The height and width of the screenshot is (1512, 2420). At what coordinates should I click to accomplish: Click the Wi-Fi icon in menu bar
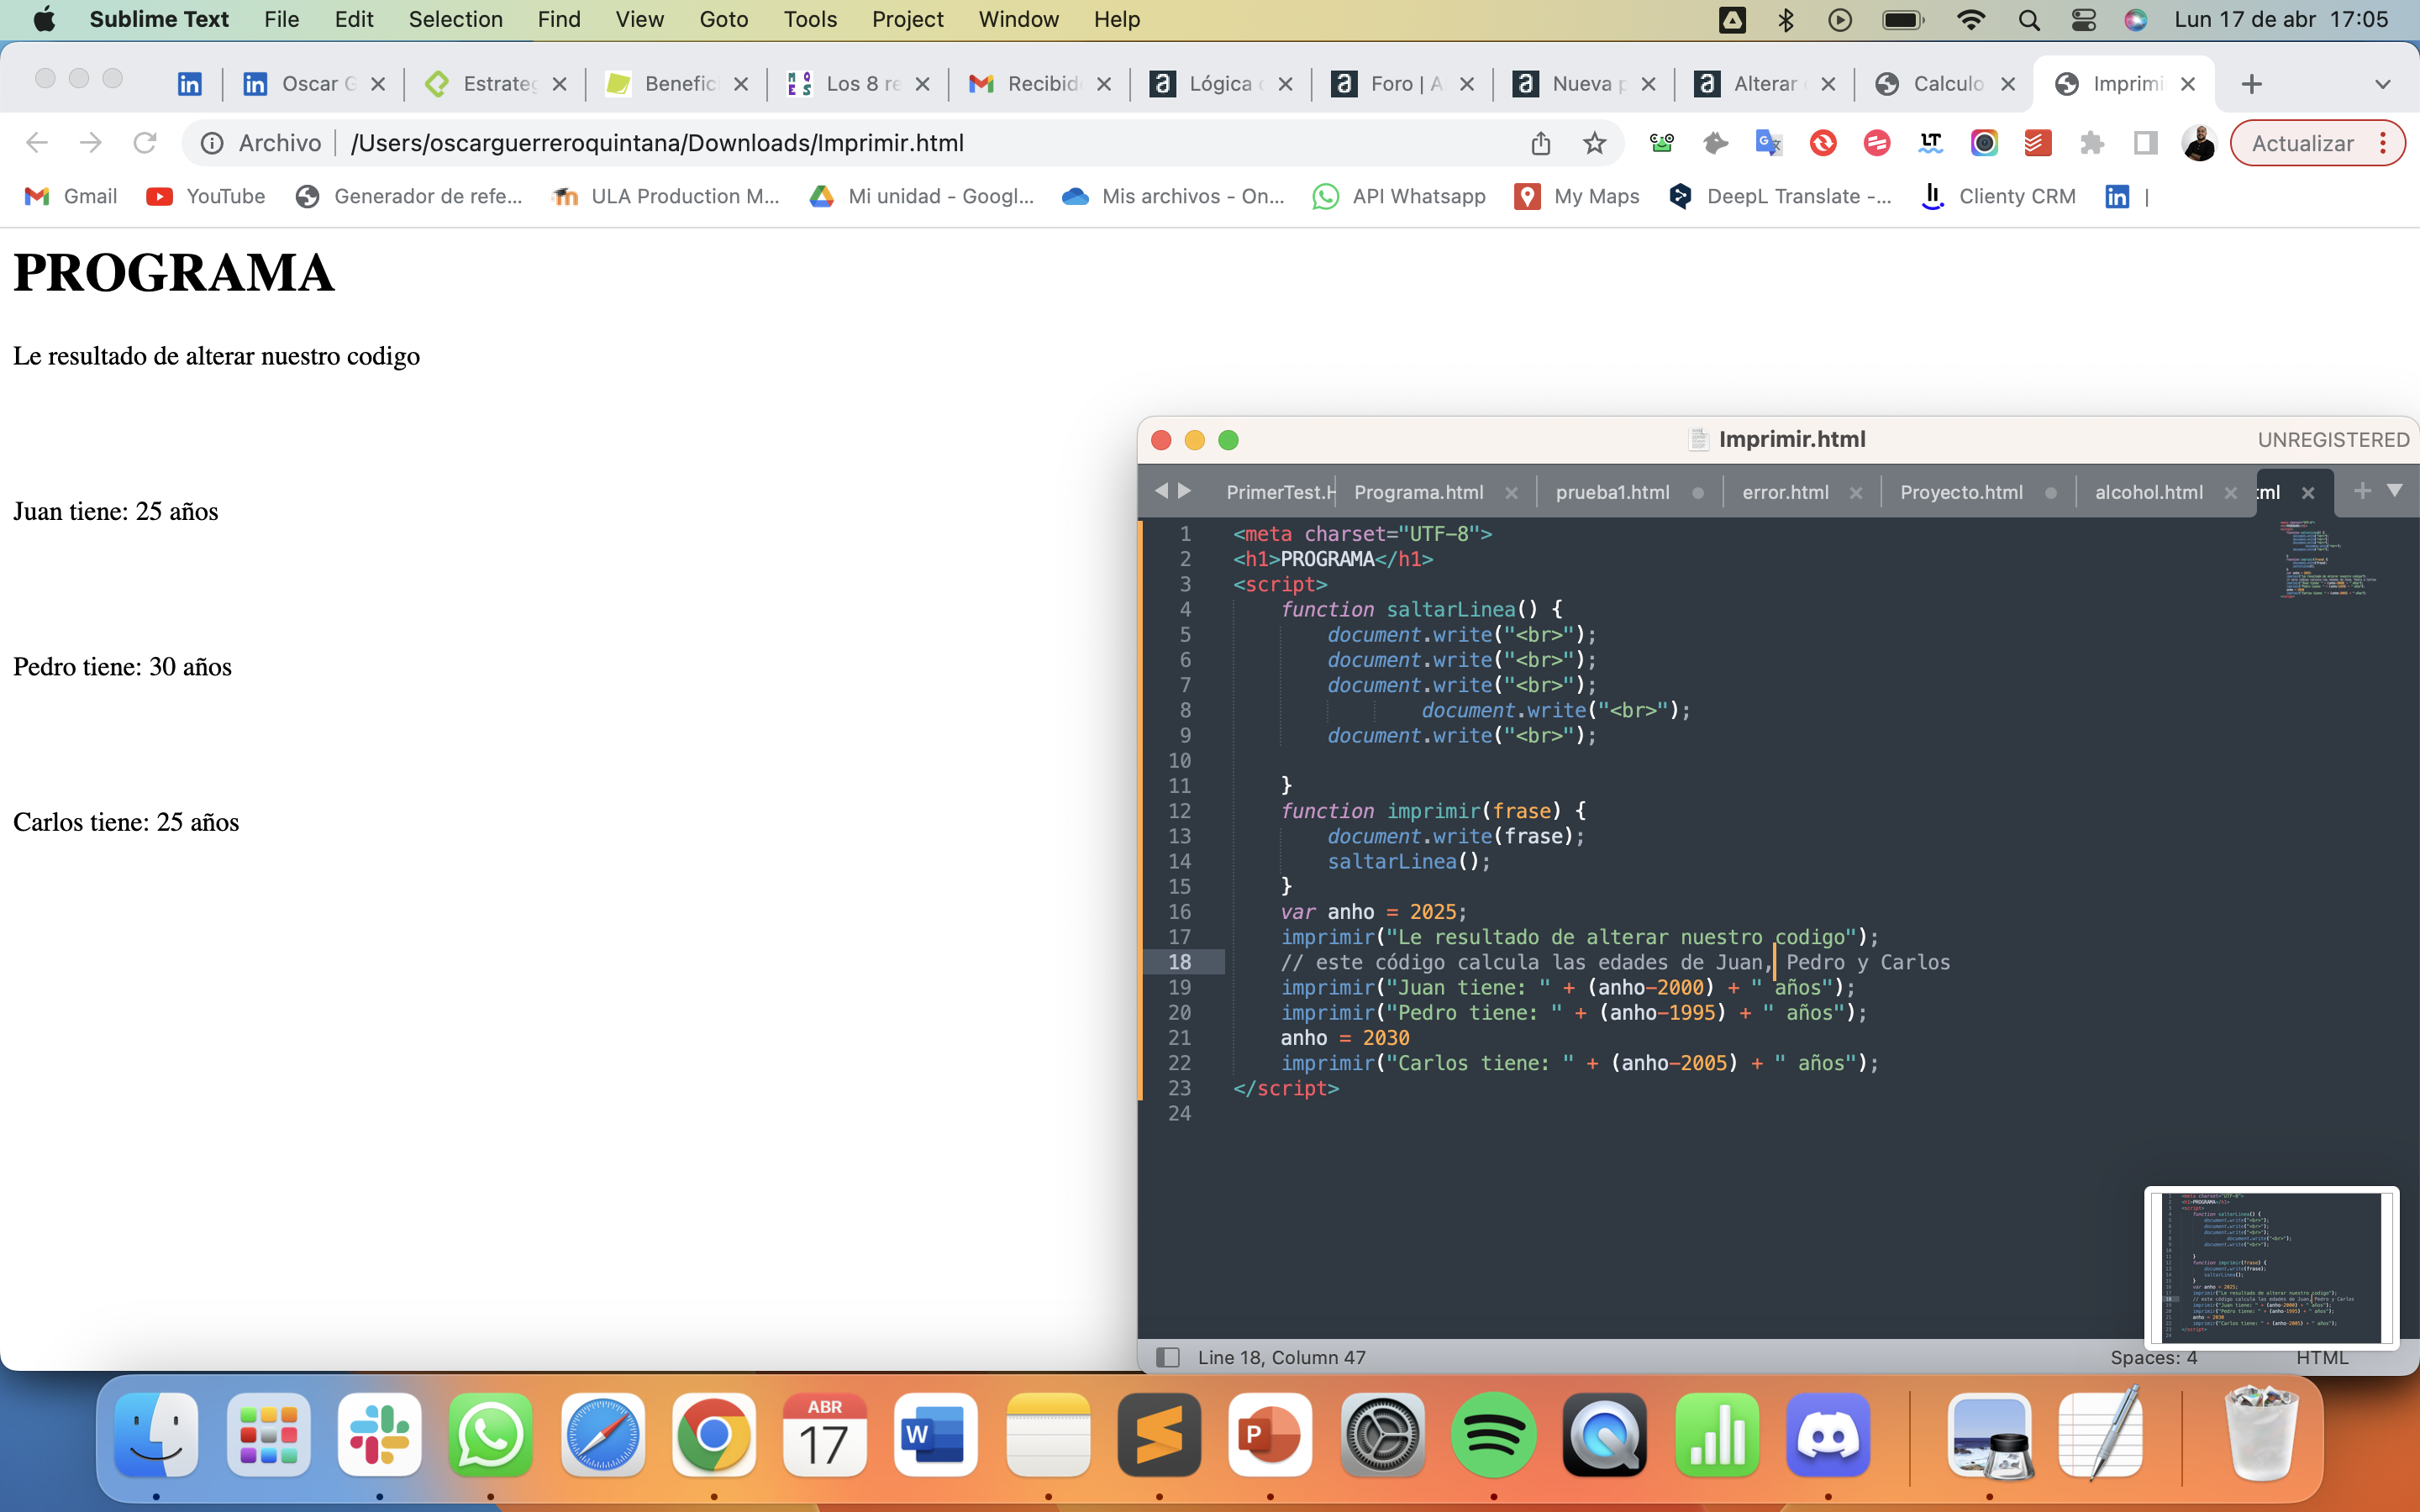(1970, 20)
